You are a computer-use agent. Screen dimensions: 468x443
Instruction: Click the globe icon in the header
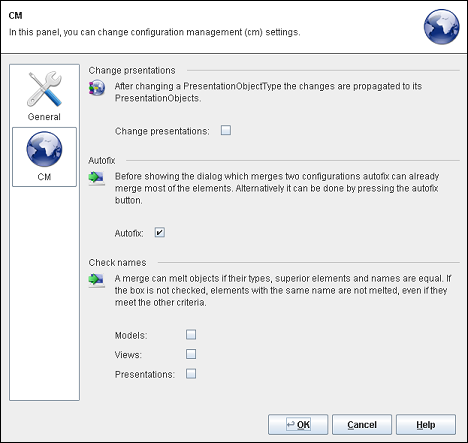(441, 27)
